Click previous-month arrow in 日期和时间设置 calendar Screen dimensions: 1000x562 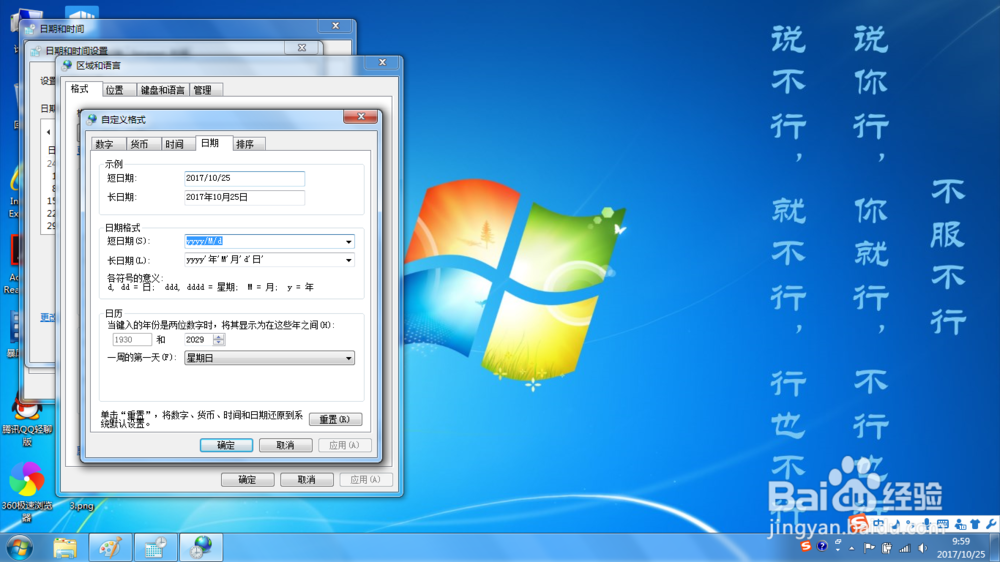pos(48,132)
